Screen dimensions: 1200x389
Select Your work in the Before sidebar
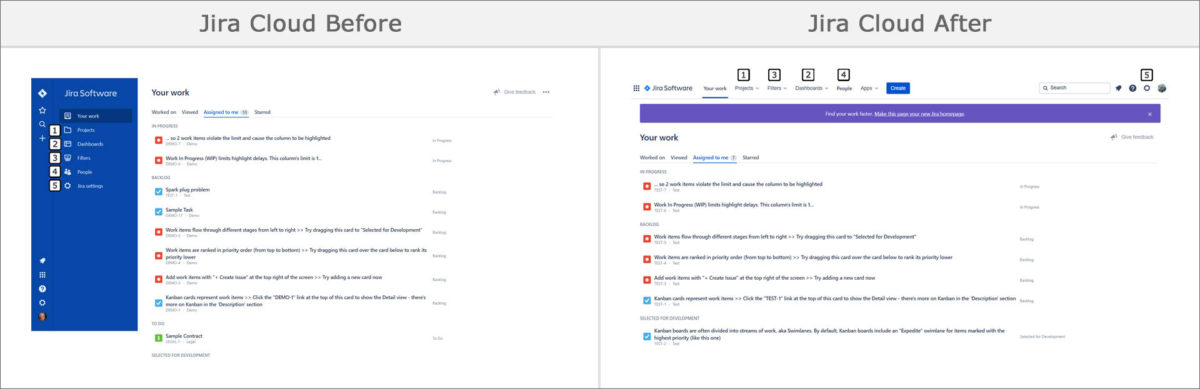[95, 116]
